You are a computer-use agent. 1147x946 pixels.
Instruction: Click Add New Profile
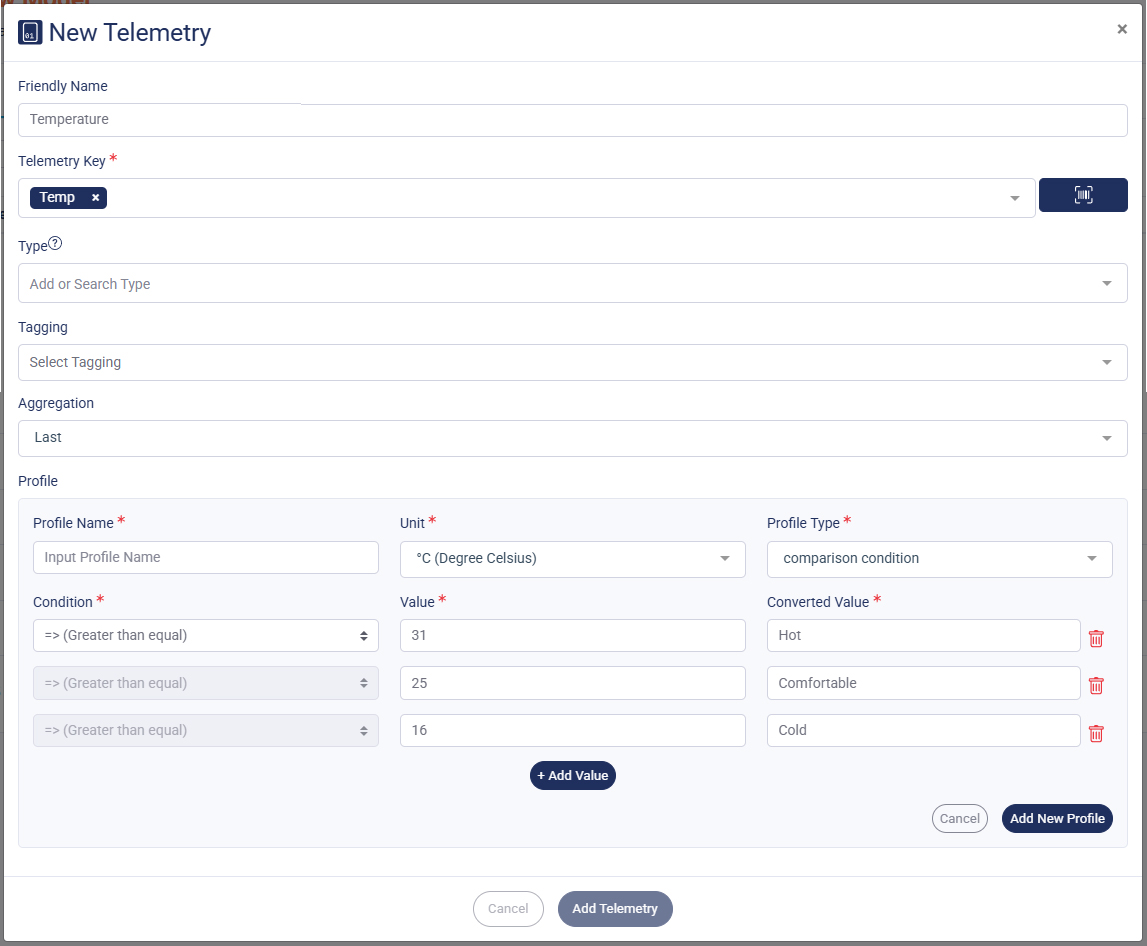pos(1057,818)
